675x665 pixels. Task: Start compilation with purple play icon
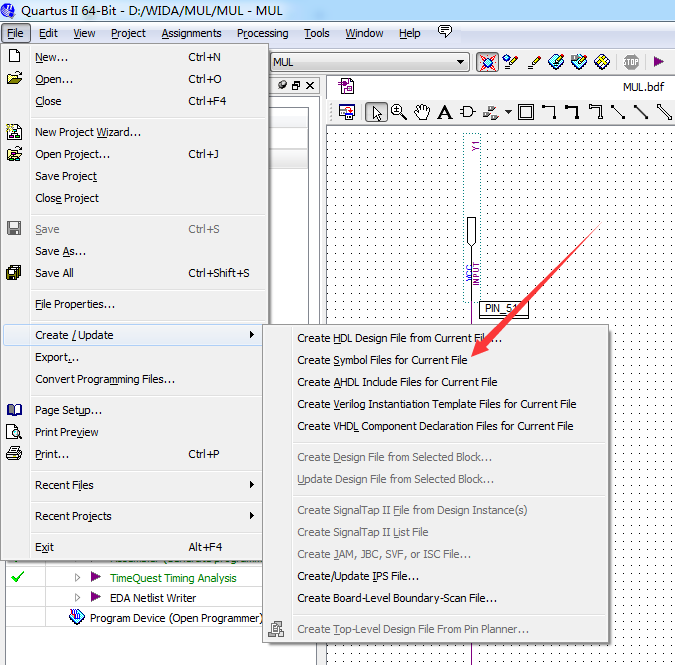point(658,62)
